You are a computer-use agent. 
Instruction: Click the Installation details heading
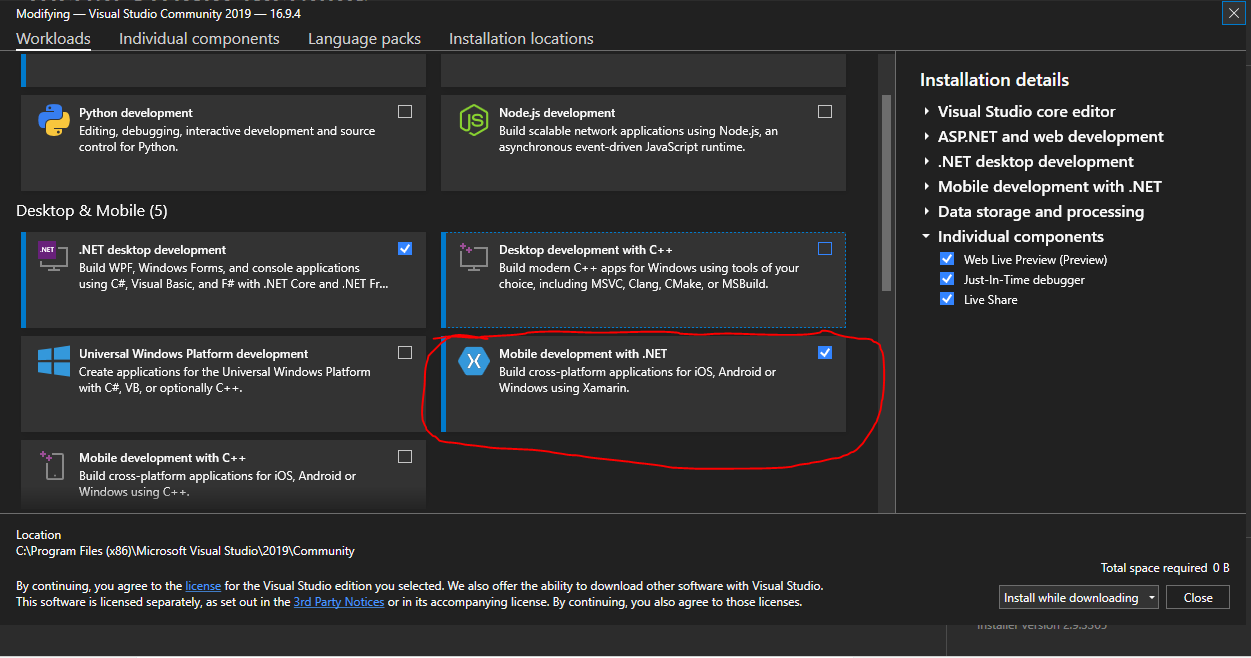(x=994, y=80)
